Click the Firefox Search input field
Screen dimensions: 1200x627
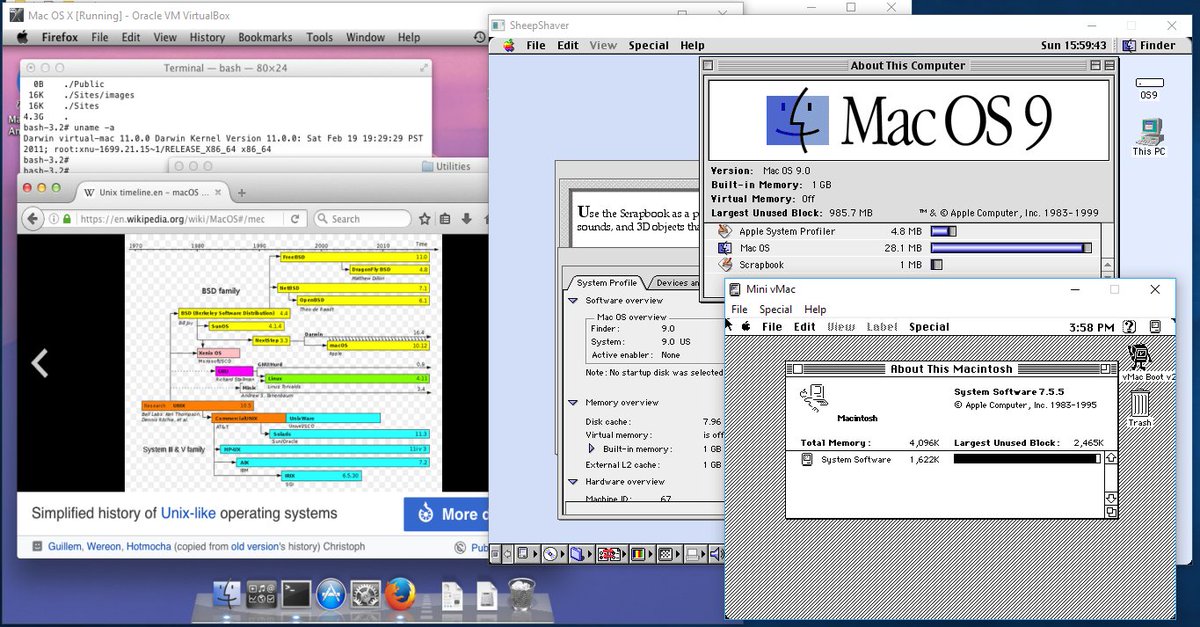(x=362, y=218)
